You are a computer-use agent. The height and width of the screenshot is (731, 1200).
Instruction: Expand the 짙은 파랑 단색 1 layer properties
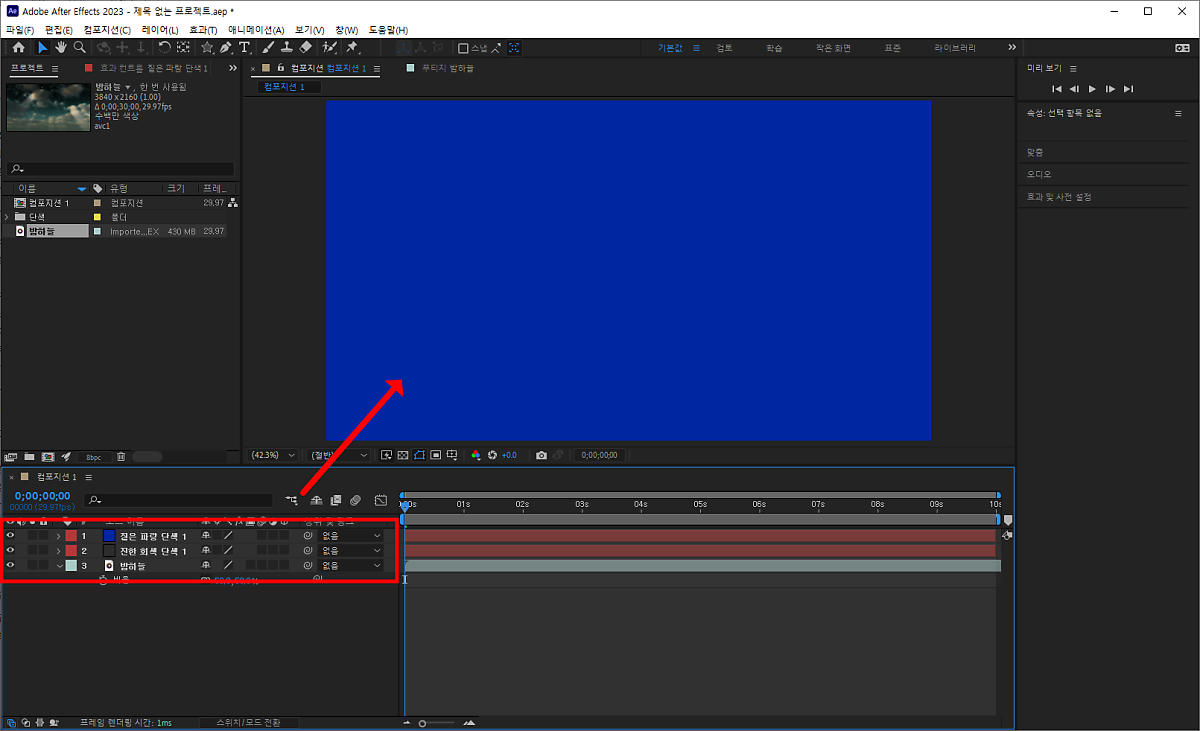point(59,536)
